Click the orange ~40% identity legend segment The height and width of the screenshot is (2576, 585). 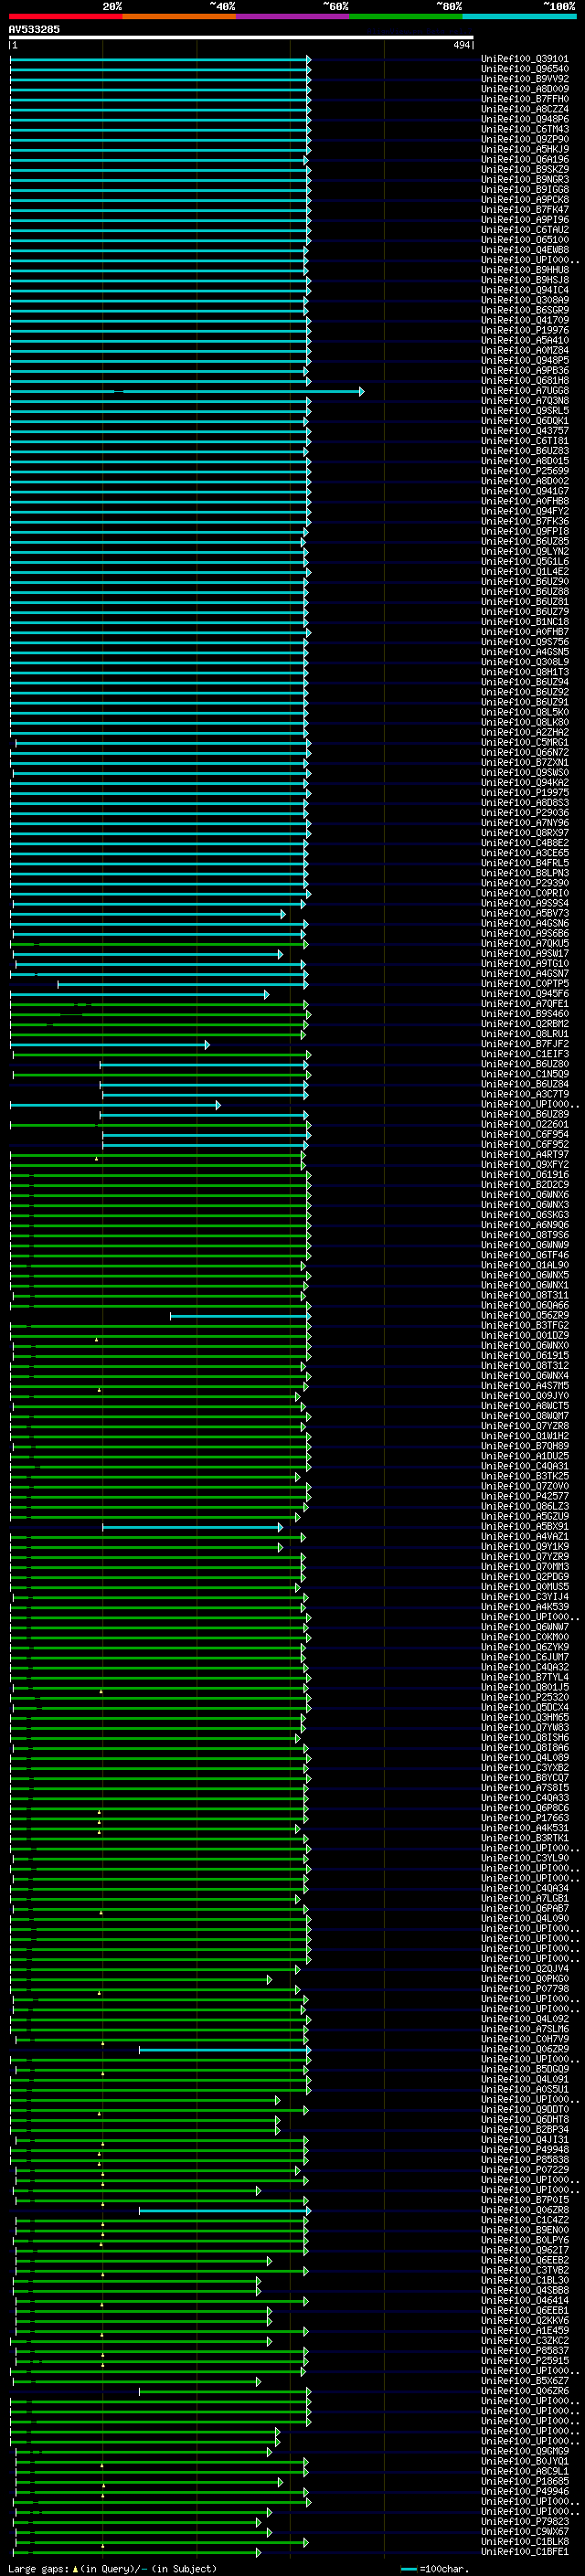tap(179, 16)
